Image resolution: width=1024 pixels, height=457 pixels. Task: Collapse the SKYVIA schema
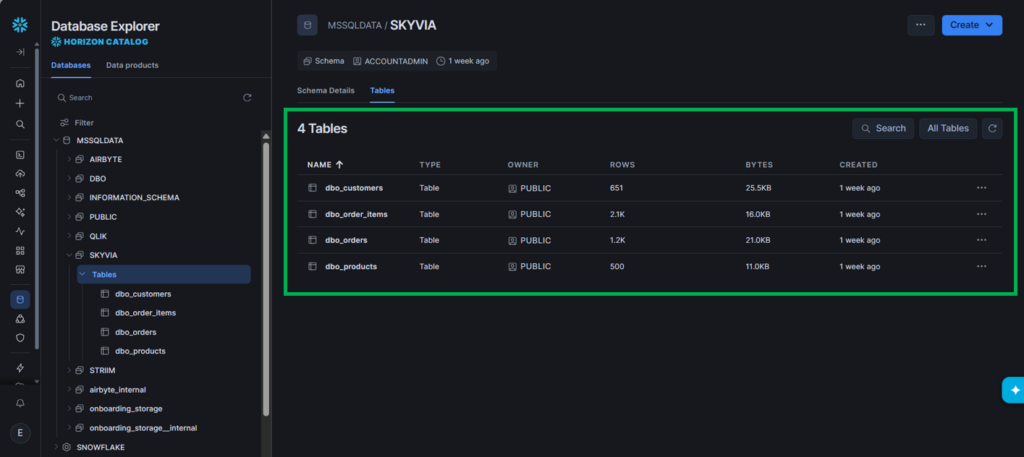coord(69,255)
